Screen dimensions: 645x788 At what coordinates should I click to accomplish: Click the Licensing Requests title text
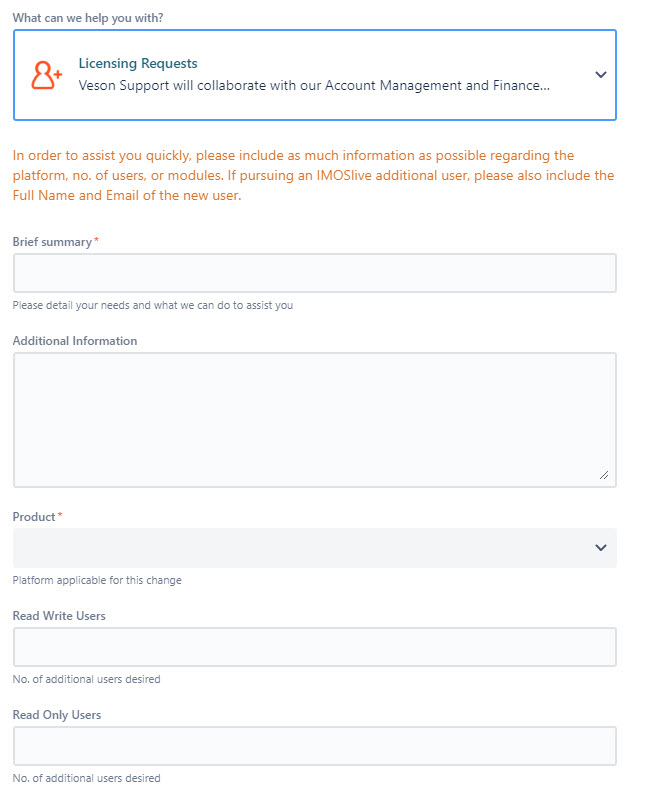click(138, 64)
